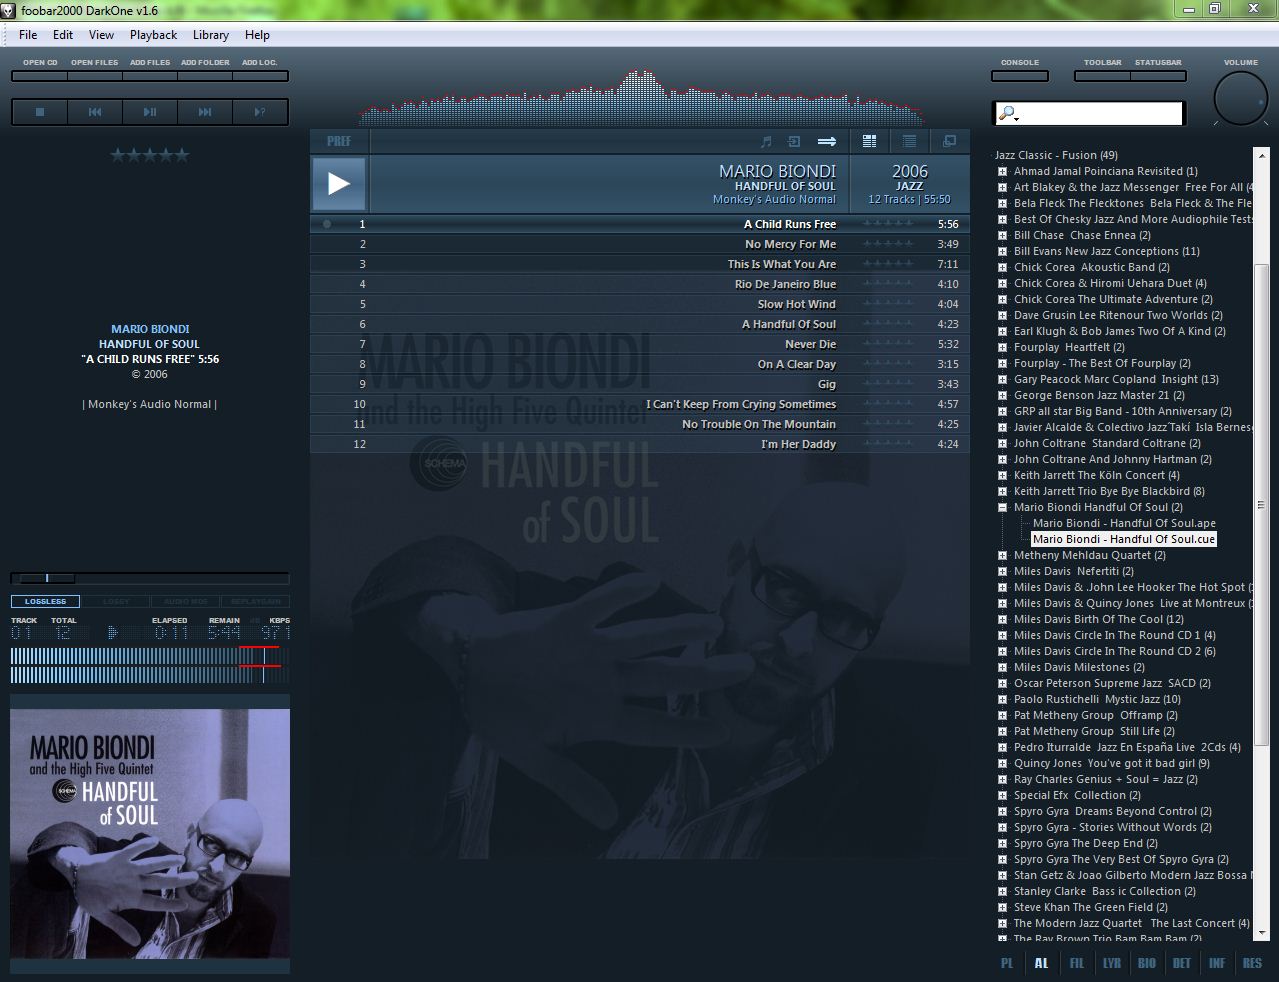Expand Fourplay Heartfelt node
The width and height of the screenshot is (1279, 982).
coord(1002,347)
